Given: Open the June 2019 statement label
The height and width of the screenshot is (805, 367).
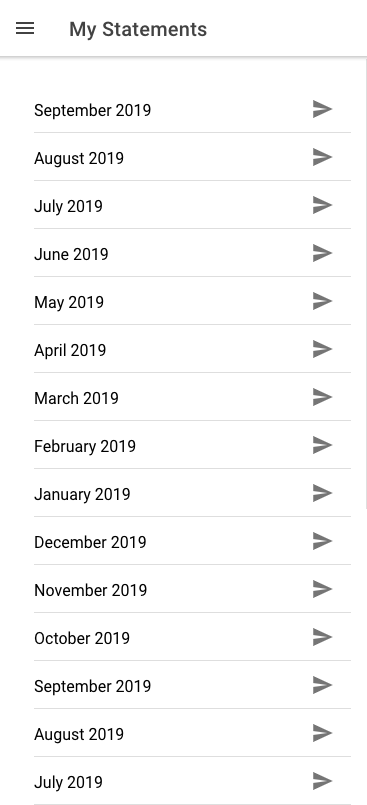Looking at the screenshot, I should 71,254.
